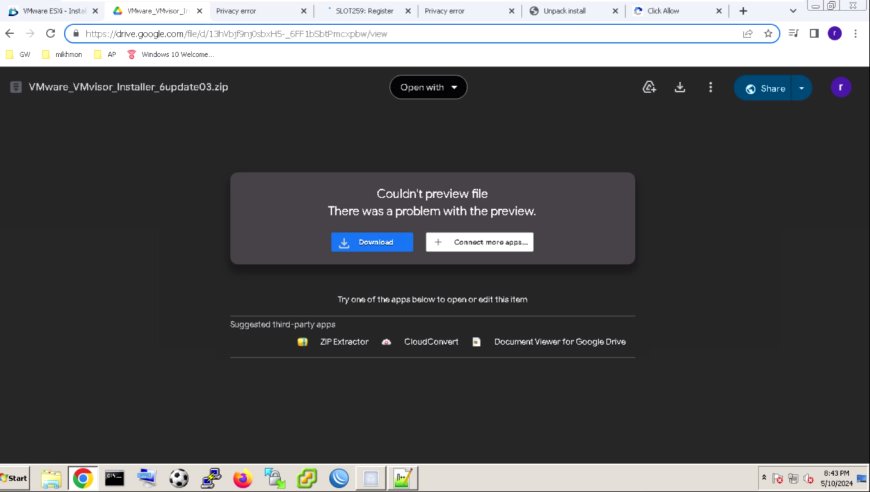Show hidden system tray icons arrow
The height and width of the screenshot is (492, 870).
pyautogui.click(x=764, y=478)
